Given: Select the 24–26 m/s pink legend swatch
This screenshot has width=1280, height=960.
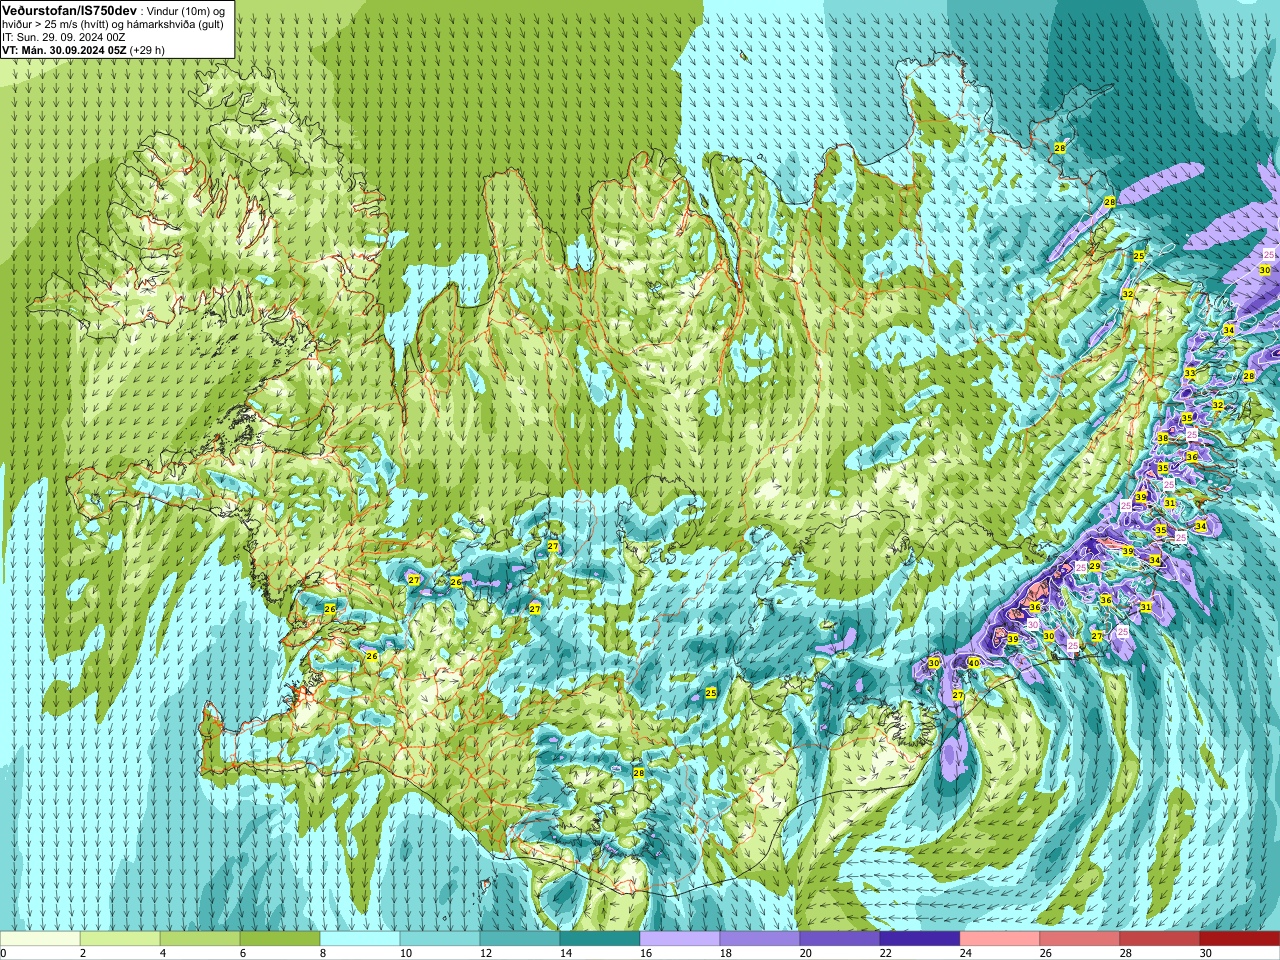Looking at the screenshot, I should [x=1000, y=939].
